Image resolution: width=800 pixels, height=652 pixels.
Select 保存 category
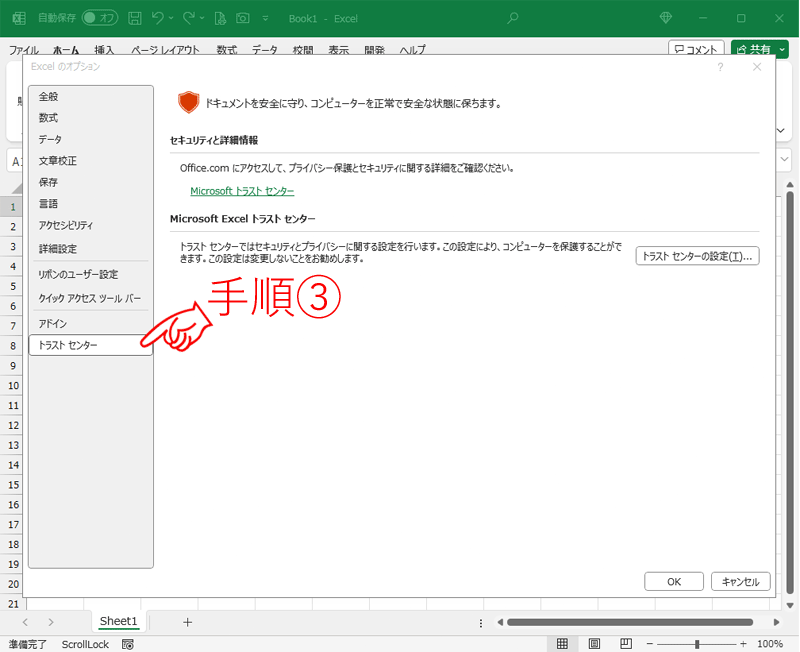(91, 182)
